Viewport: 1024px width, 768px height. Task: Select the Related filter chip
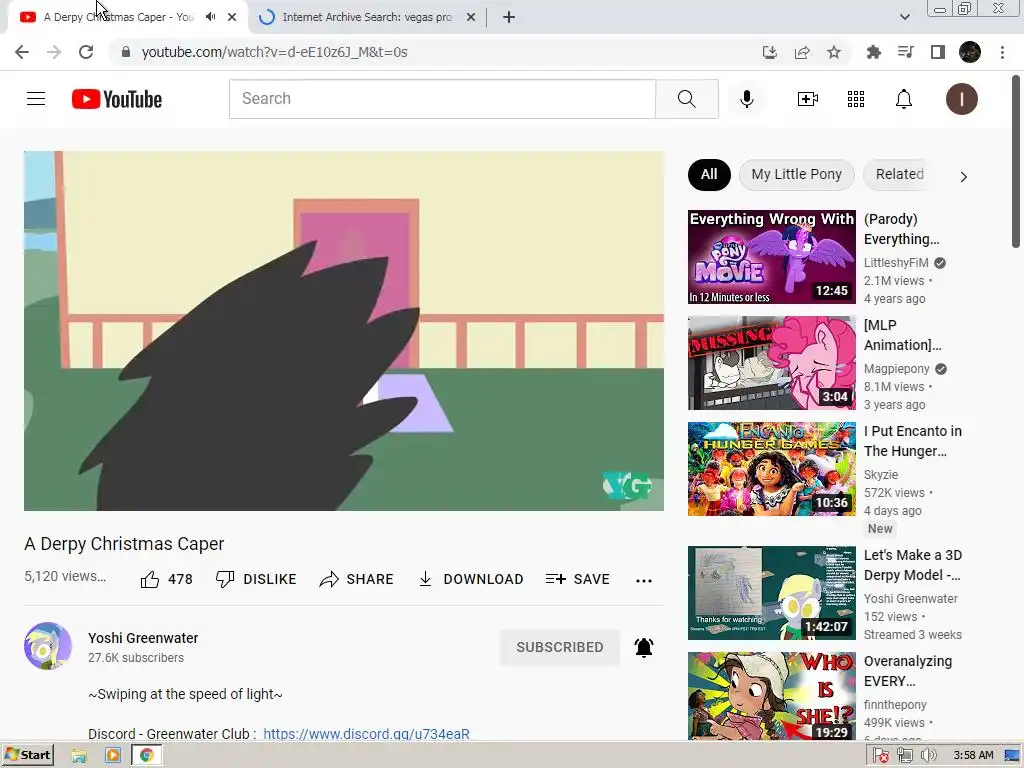(899, 174)
